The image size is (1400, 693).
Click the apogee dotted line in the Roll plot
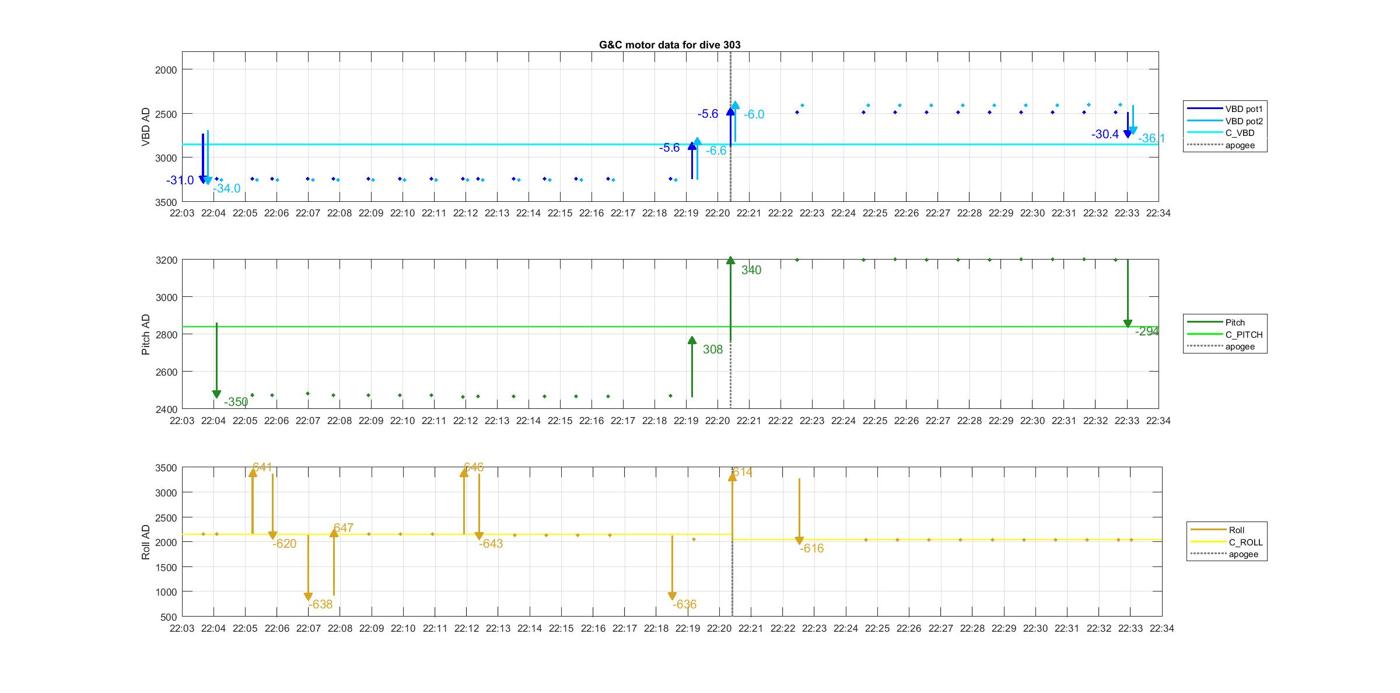pos(732,542)
